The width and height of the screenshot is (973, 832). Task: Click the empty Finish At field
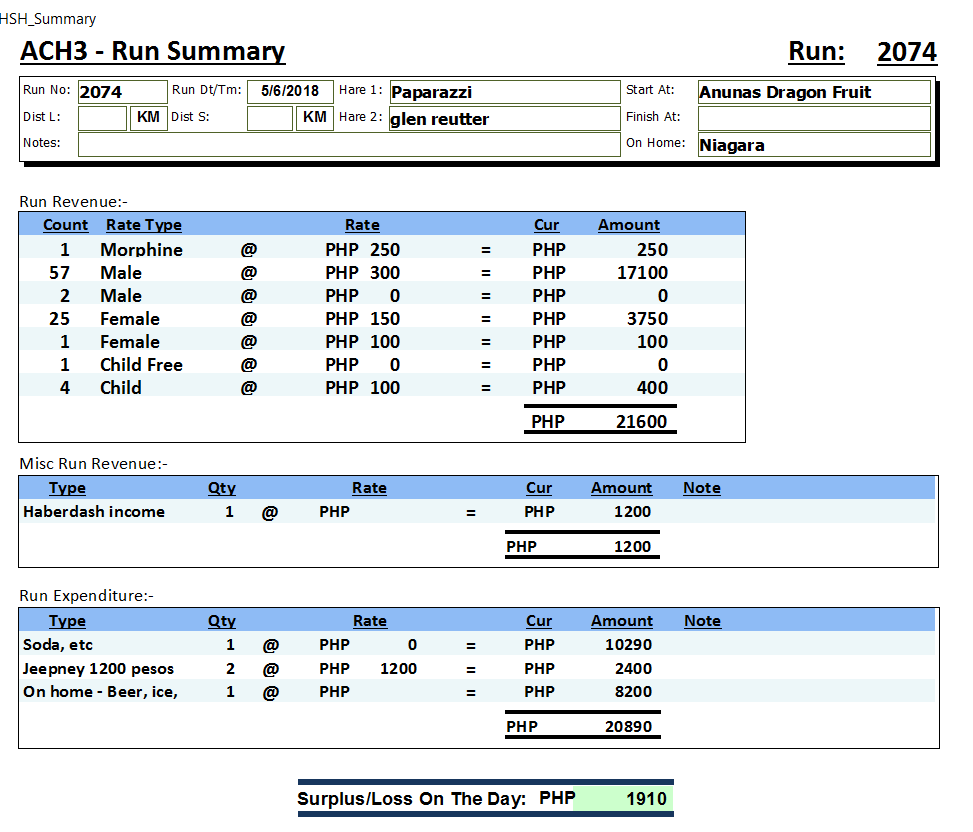(813, 118)
